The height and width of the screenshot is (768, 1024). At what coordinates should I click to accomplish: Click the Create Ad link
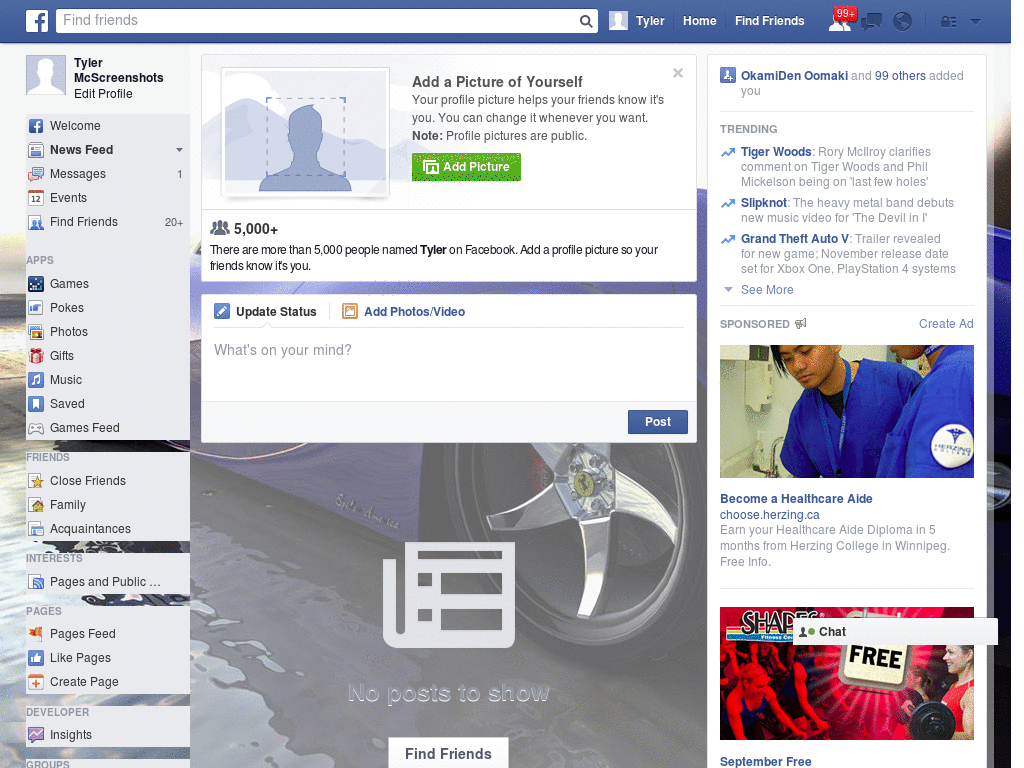coord(946,324)
